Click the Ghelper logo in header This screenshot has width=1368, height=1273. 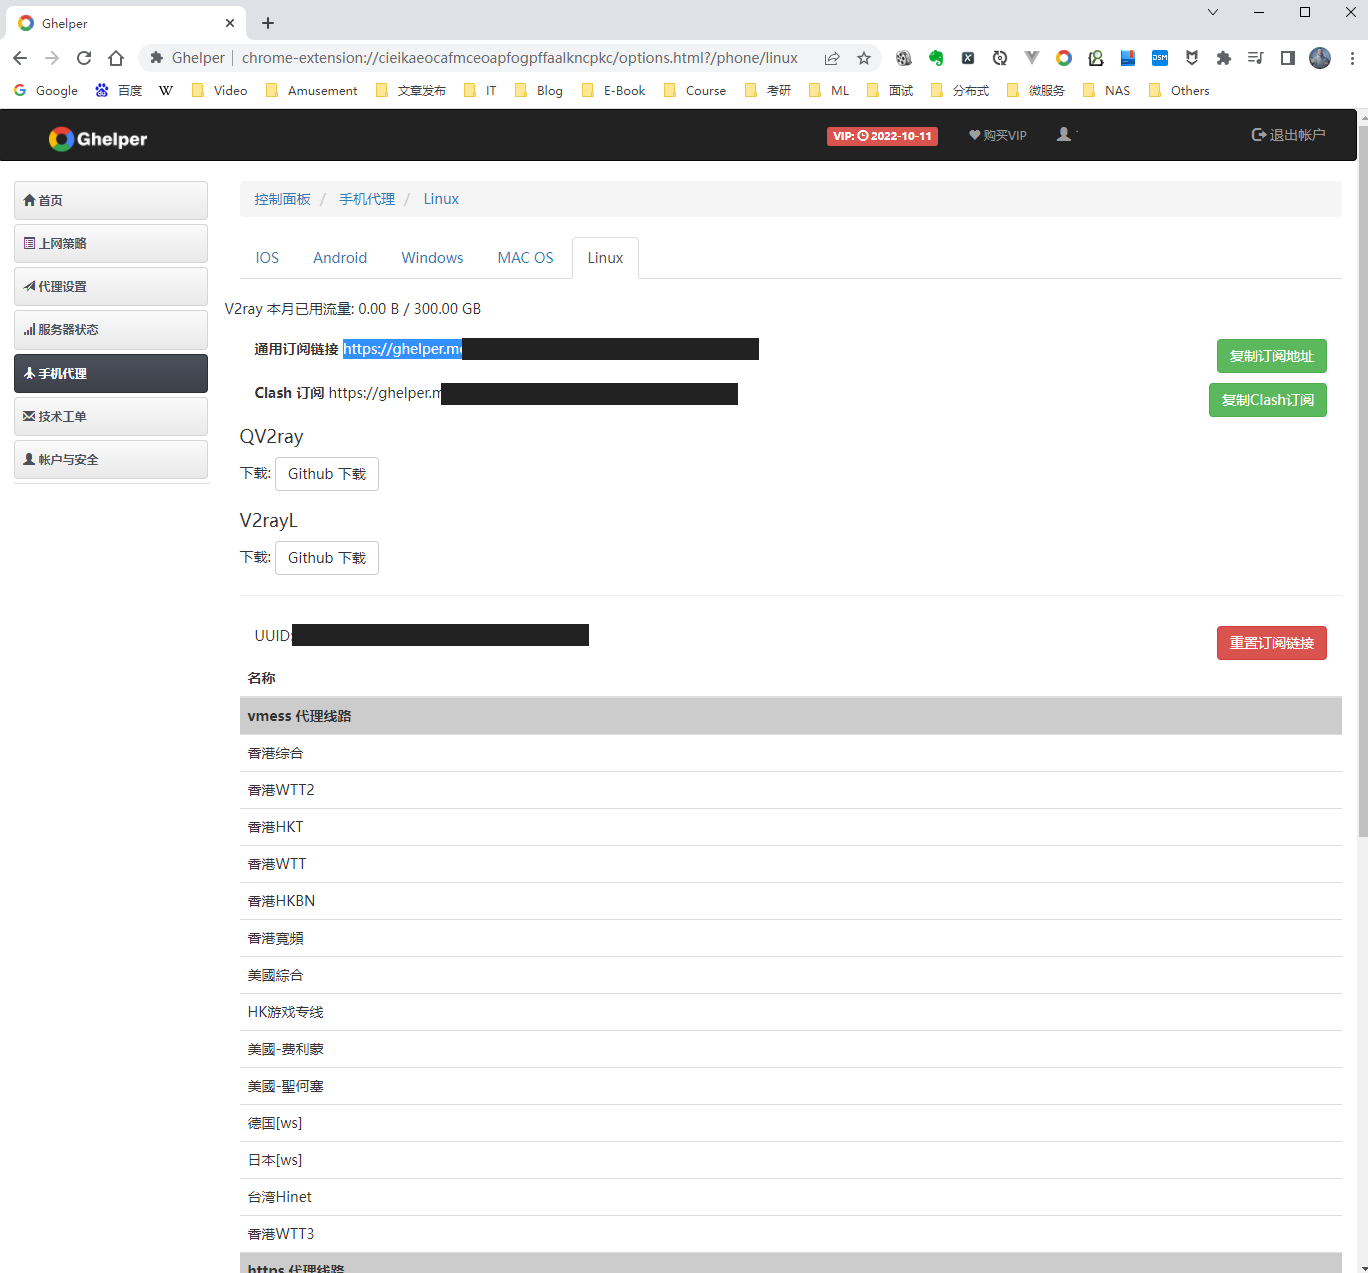[98, 139]
